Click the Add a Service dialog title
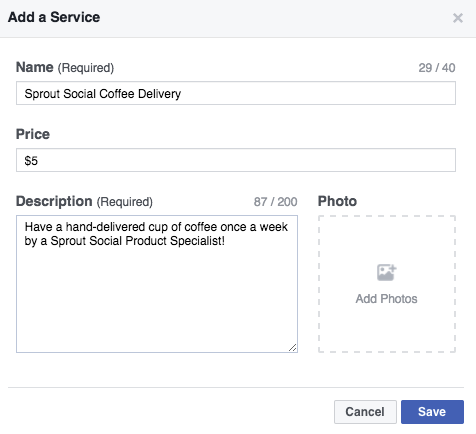This screenshot has height=434, width=476. pyautogui.click(x=54, y=17)
